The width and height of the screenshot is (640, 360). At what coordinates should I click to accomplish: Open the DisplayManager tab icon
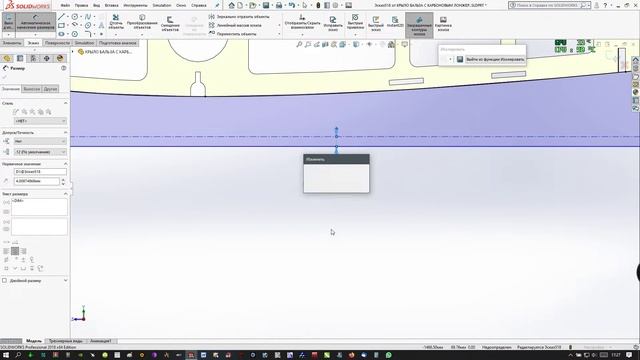pos(60,58)
